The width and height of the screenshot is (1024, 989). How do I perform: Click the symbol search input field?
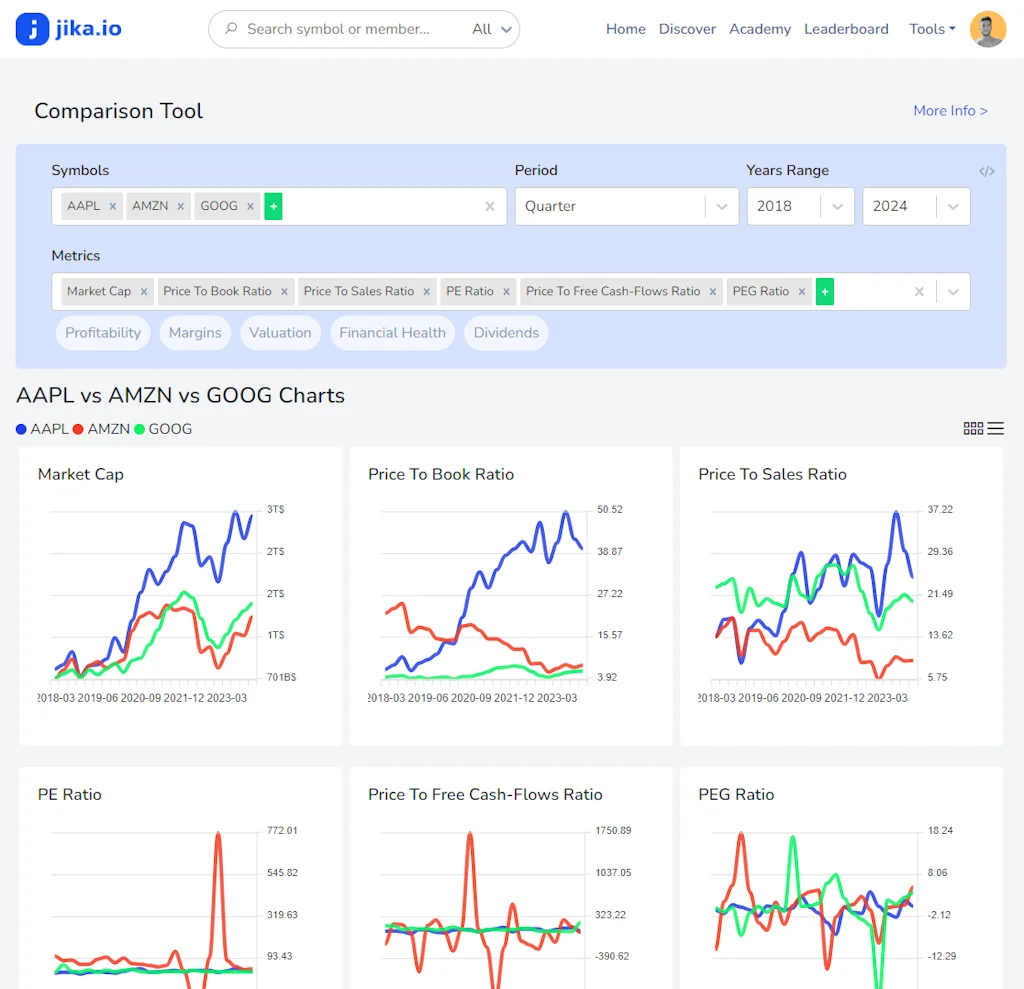point(380,206)
